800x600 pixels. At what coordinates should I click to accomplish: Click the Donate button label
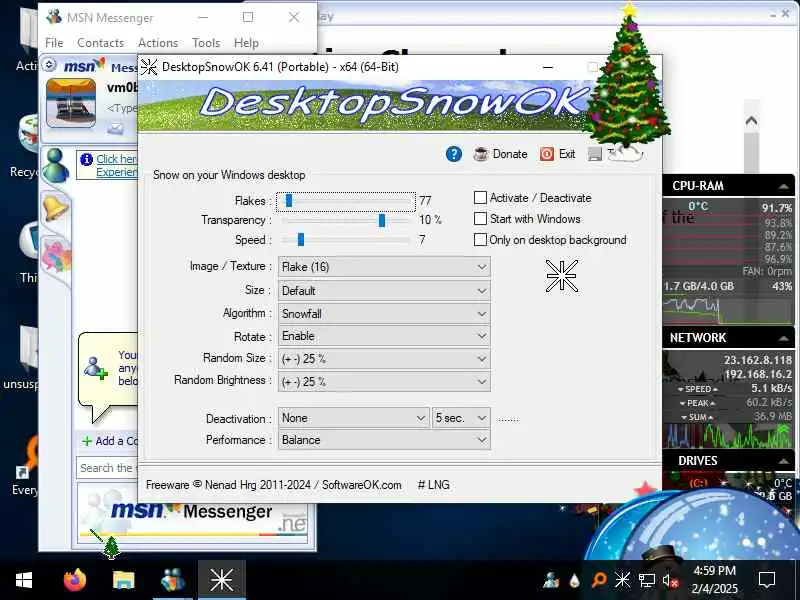[510, 154]
